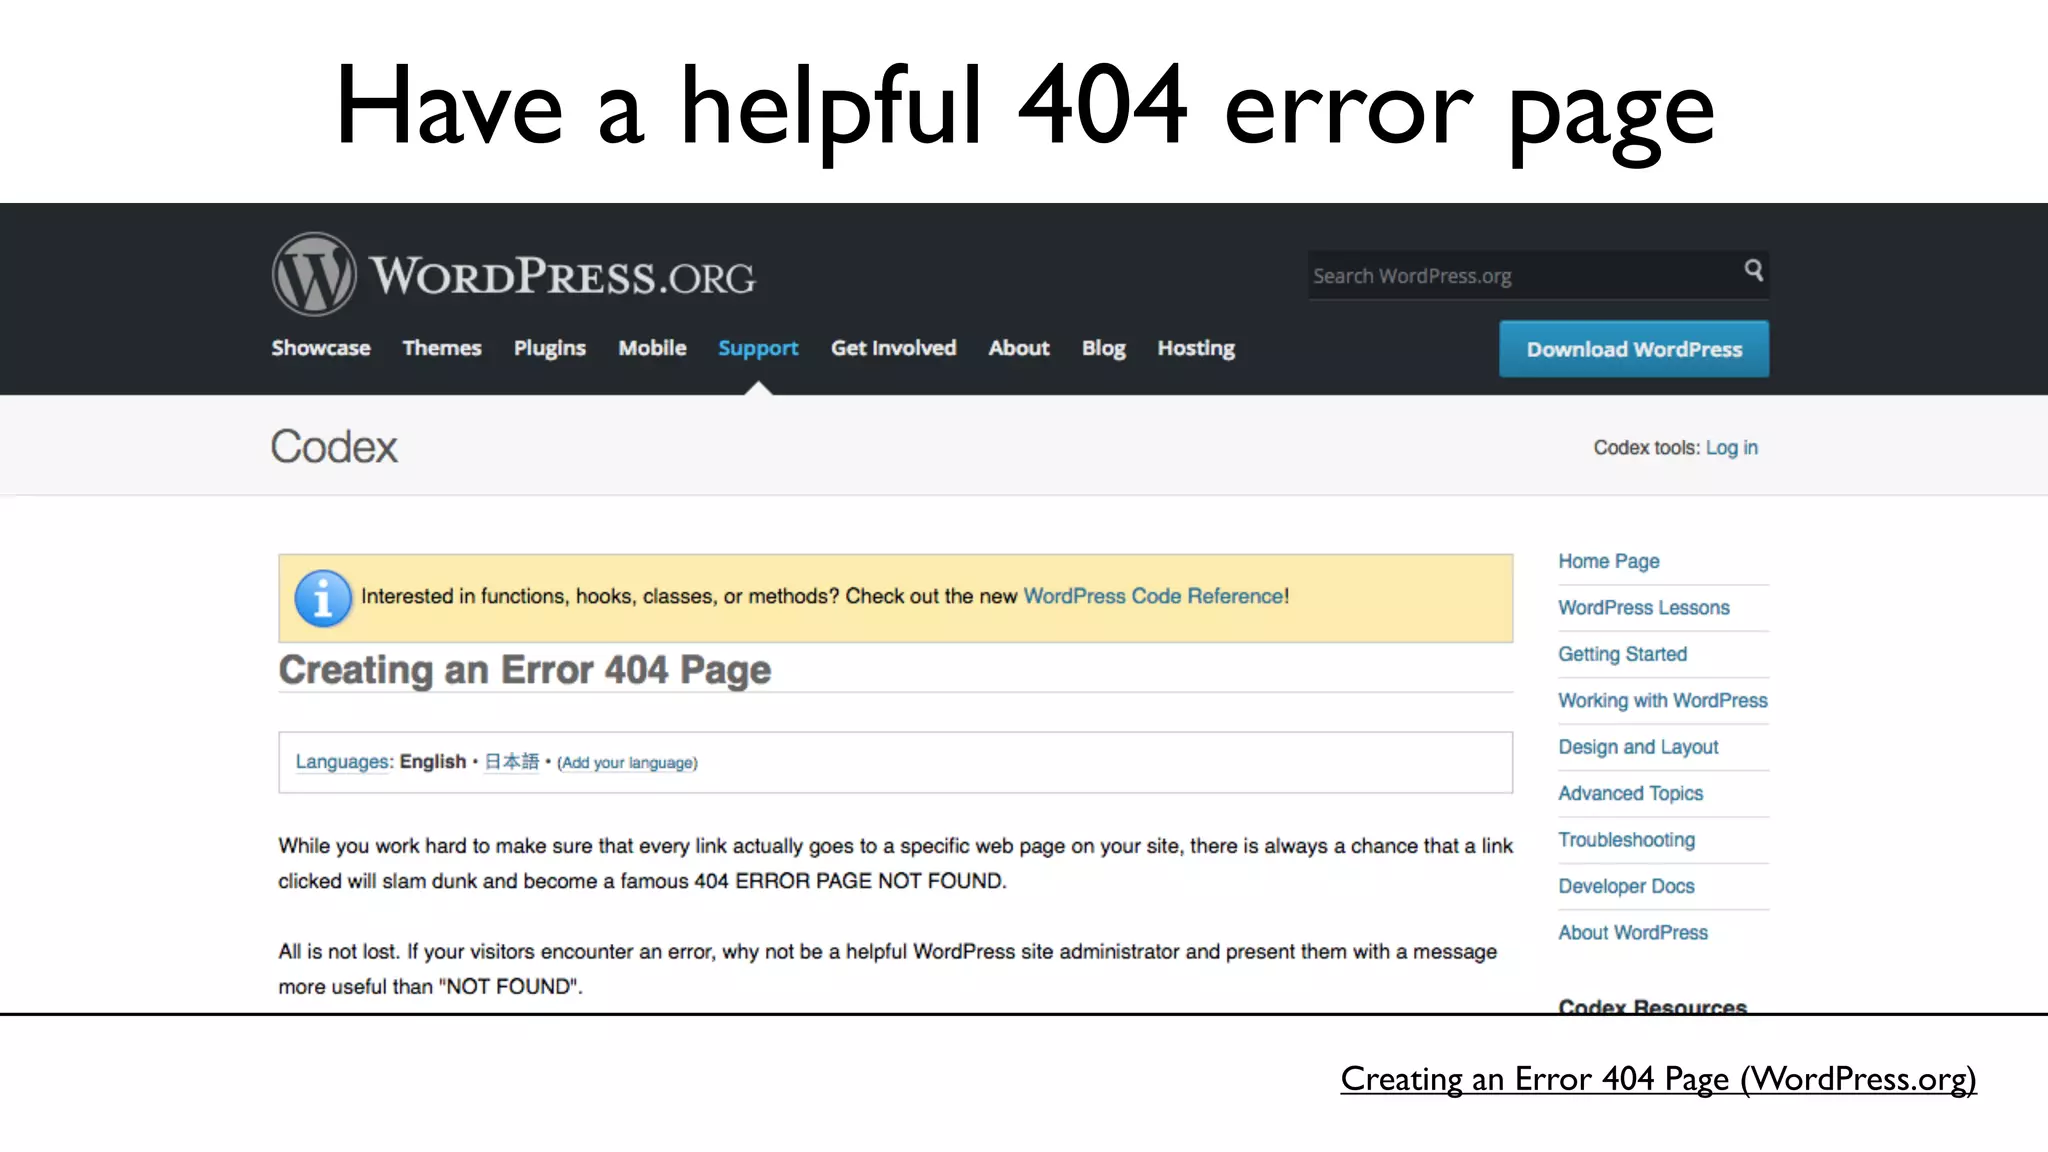Select the Support nav item

point(757,348)
